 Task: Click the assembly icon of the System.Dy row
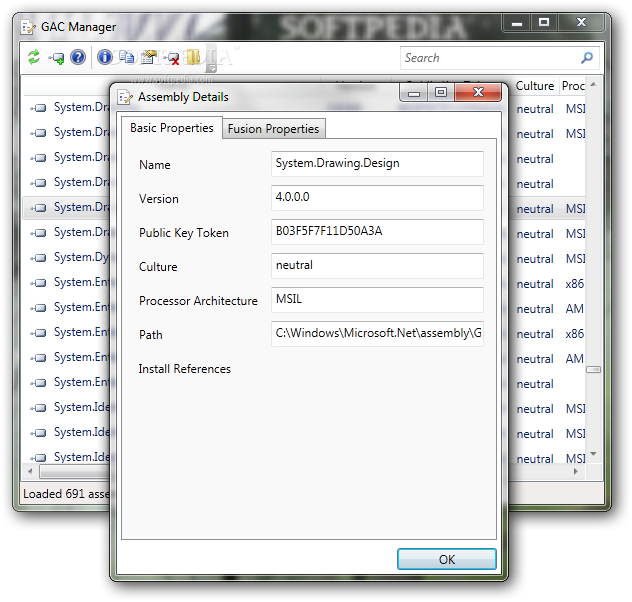point(38,258)
